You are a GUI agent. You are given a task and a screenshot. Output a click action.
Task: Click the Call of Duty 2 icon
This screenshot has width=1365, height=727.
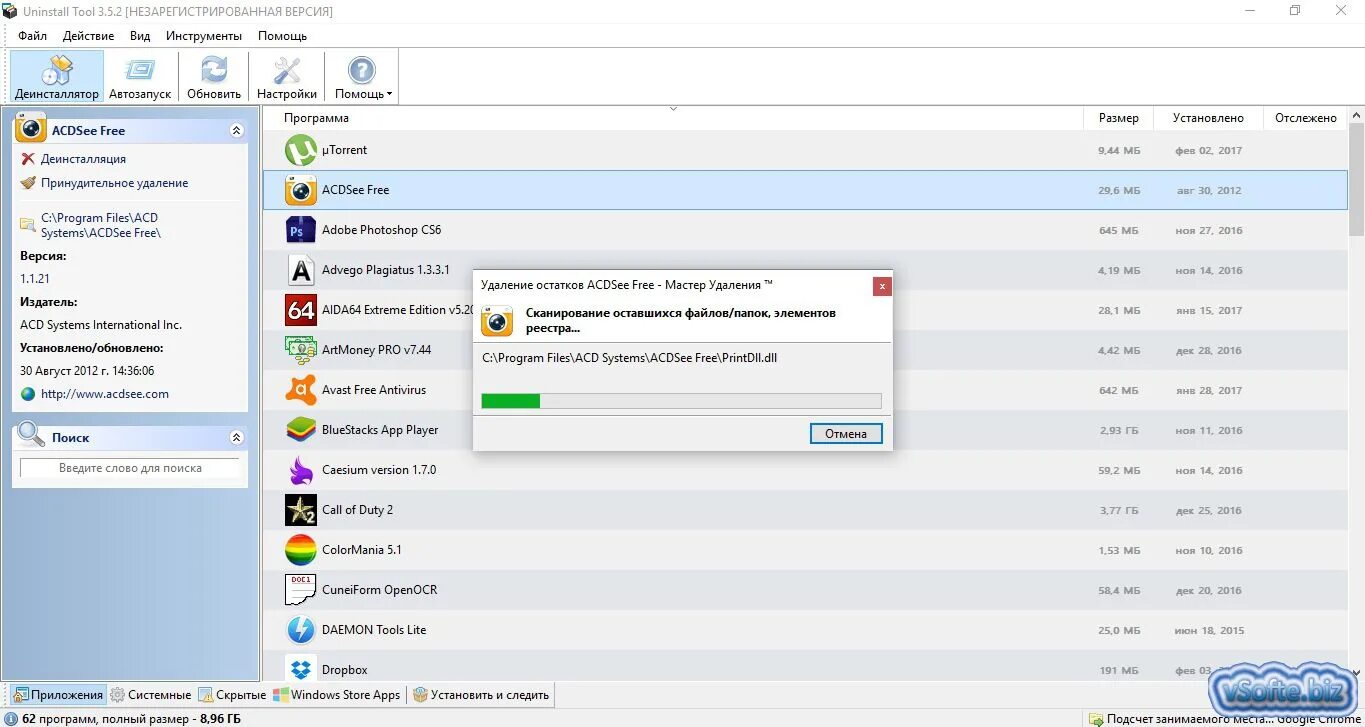(301, 510)
